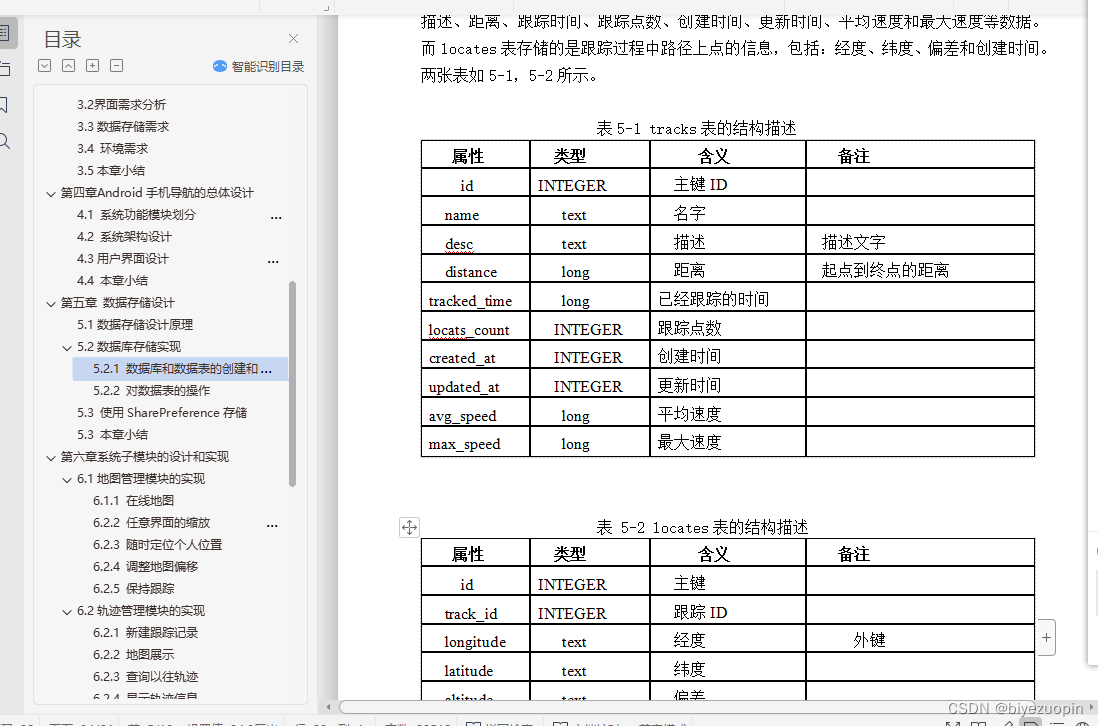Go to 6.2.5 保持跟踪 heading
Viewport: 1098px width, 726px height.
tap(134, 589)
